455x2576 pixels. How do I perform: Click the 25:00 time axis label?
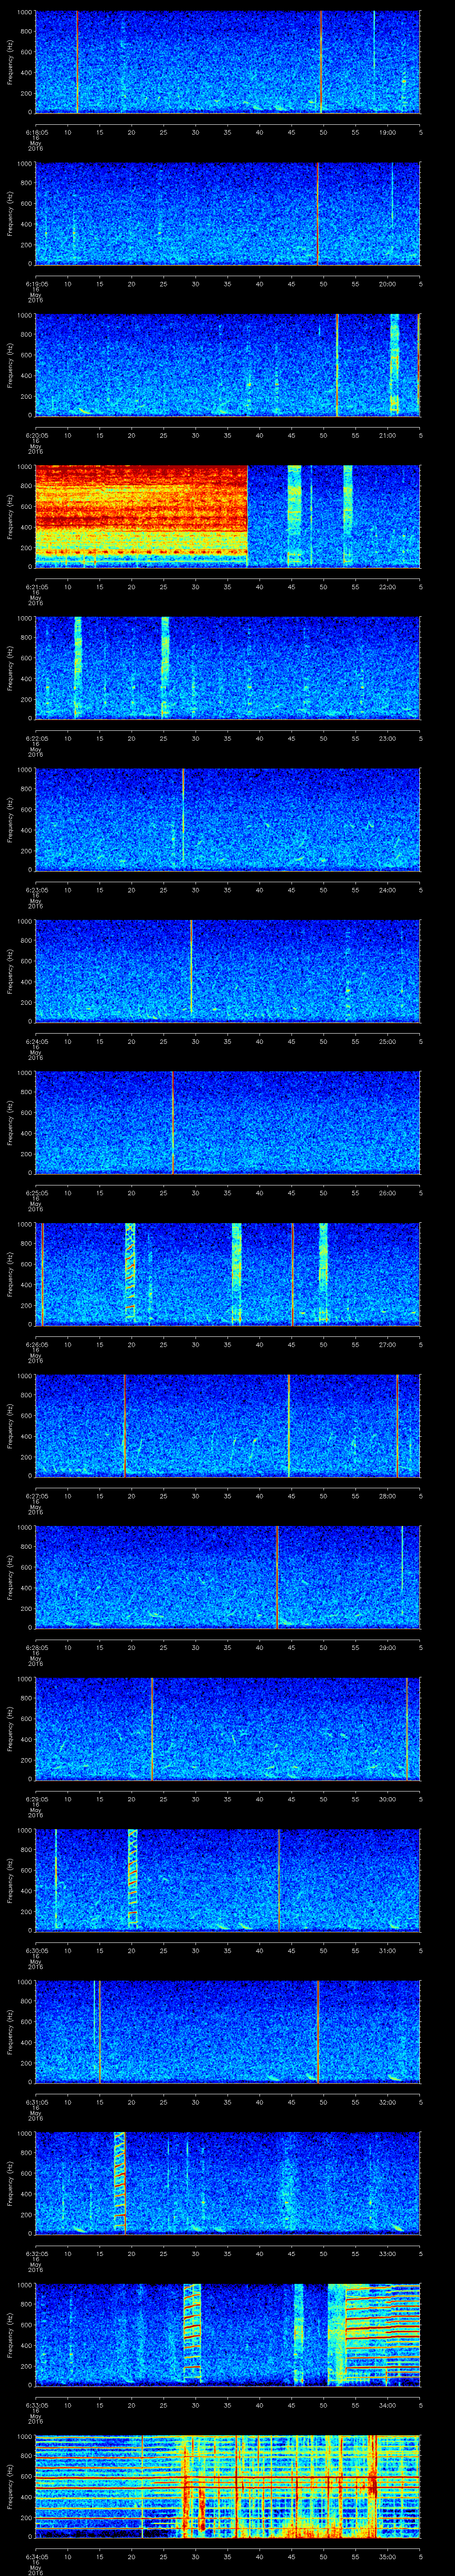pyautogui.click(x=387, y=1041)
